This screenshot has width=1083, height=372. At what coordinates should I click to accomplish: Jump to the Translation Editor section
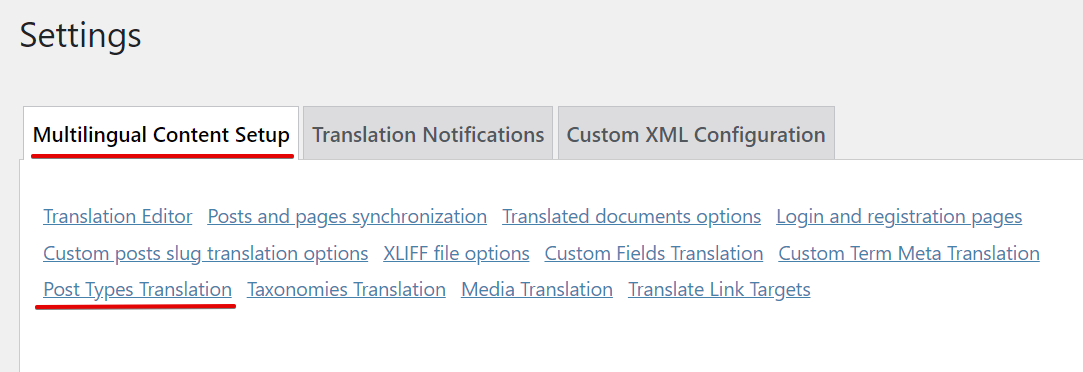click(x=117, y=217)
